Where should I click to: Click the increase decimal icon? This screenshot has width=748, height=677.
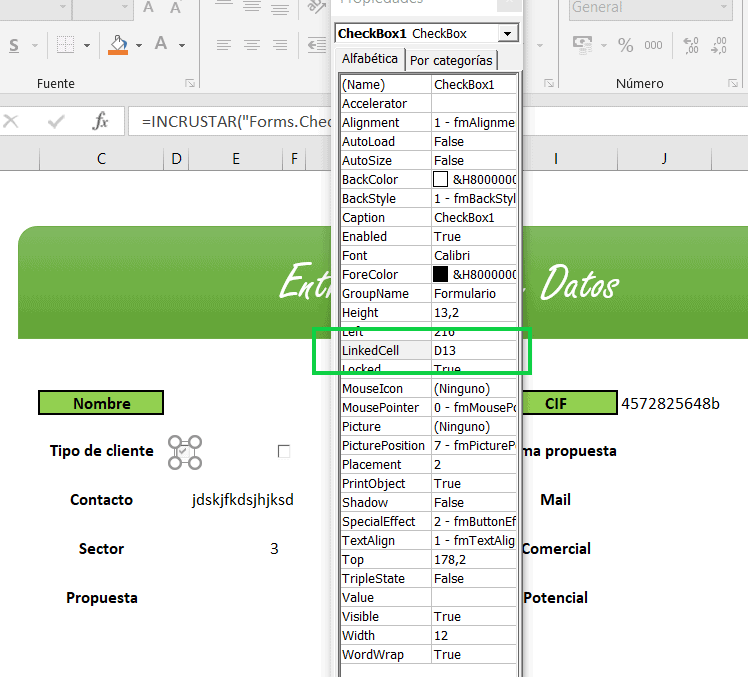pyautogui.click(x=691, y=46)
